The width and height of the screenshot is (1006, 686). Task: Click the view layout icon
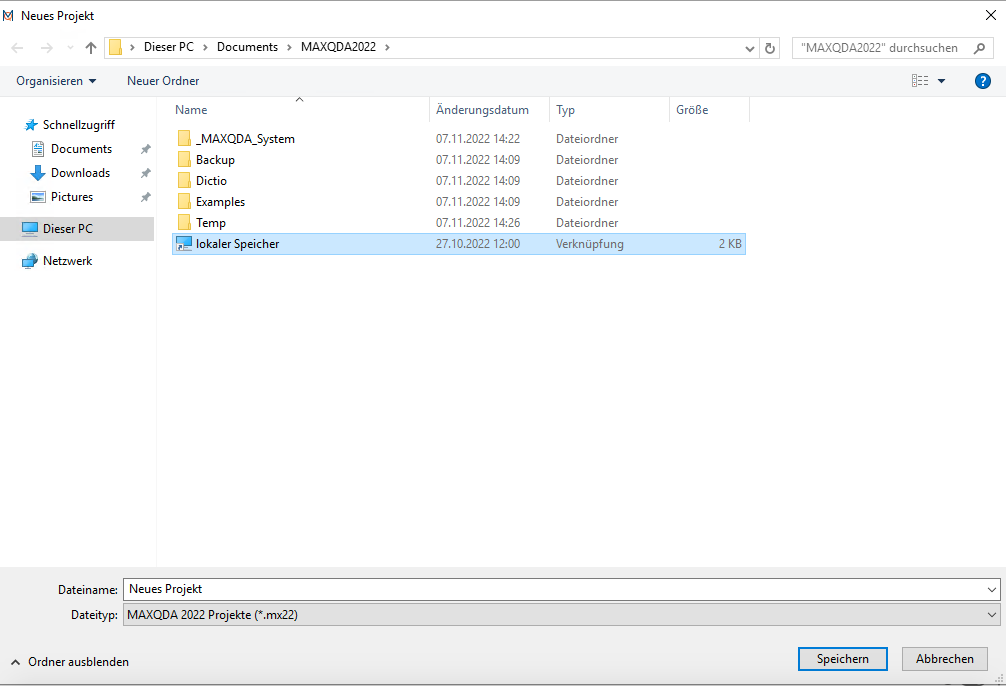coord(920,81)
